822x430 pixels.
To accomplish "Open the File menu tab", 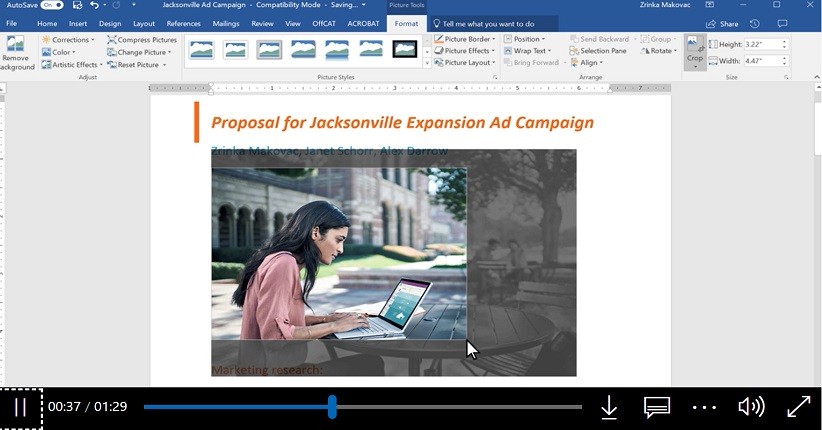I will (x=12, y=23).
